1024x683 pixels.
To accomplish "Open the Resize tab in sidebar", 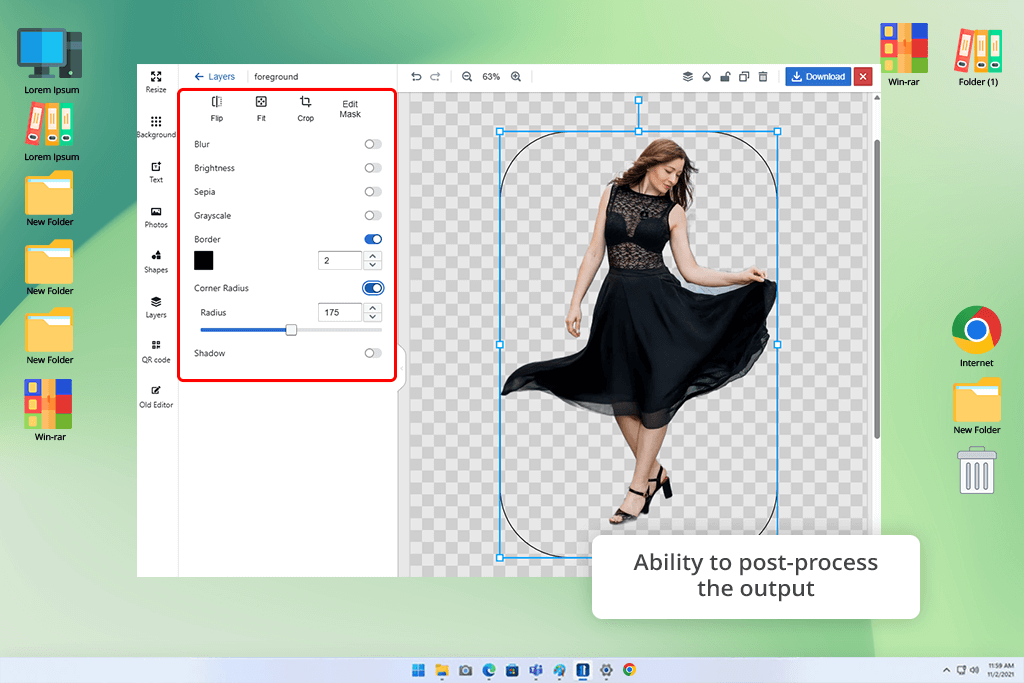I will click(156, 81).
